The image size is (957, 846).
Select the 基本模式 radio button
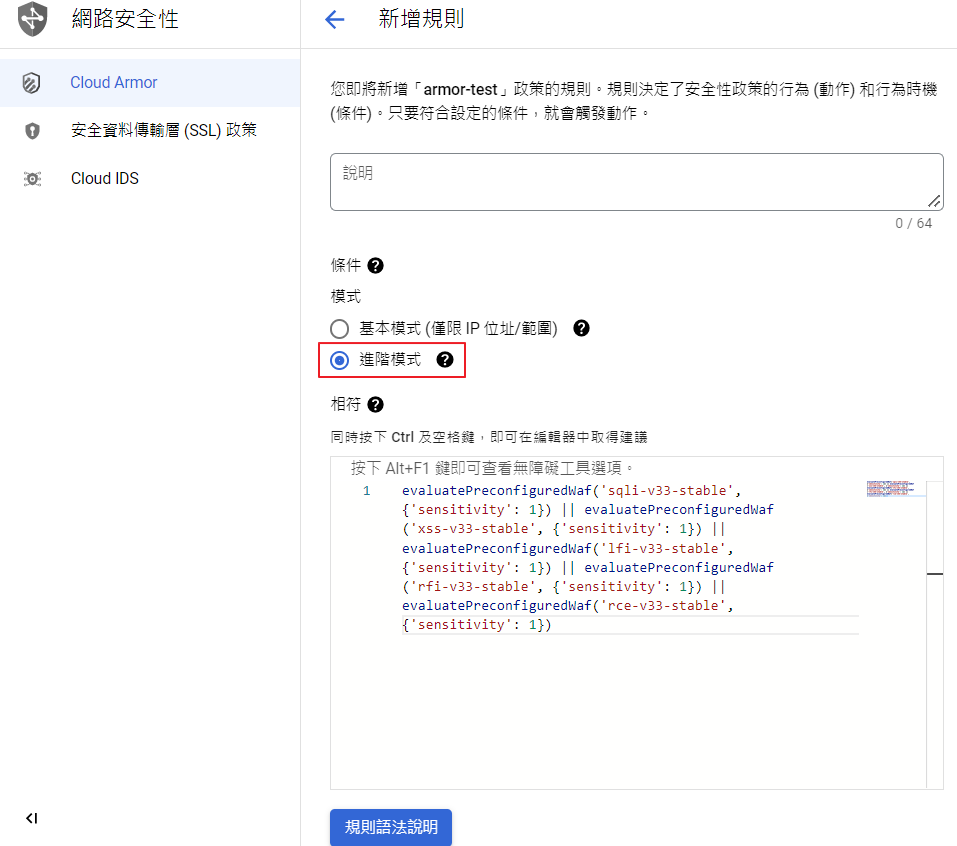click(x=340, y=329)
